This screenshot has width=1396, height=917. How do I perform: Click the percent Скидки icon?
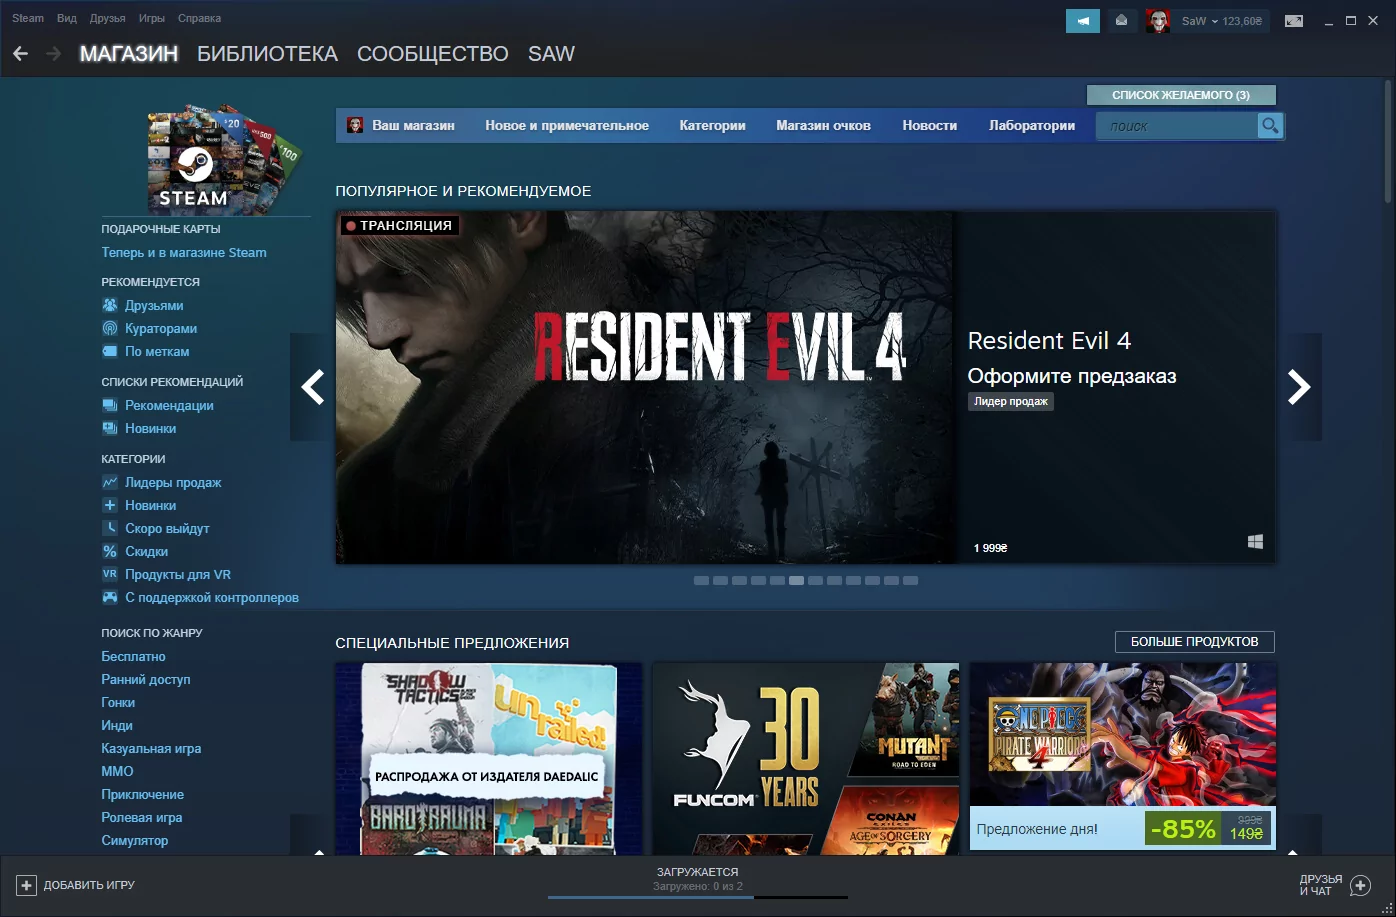click(x=110, y=551)
